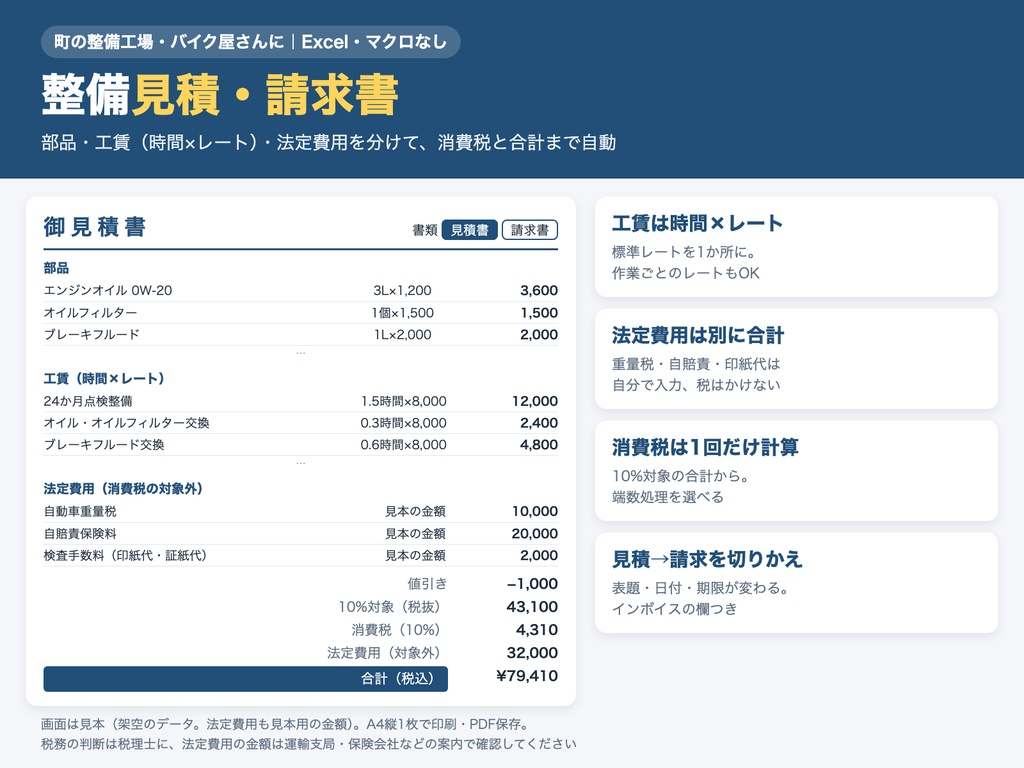
Task: Click the labor cell 0.6時間×8,000
Action: (x=404, y=445)
